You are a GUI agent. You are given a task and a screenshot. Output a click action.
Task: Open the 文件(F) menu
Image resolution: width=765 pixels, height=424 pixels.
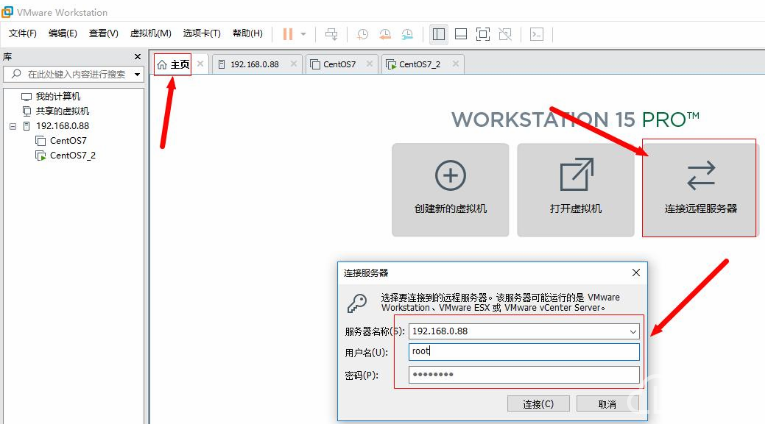coord(22,33)
